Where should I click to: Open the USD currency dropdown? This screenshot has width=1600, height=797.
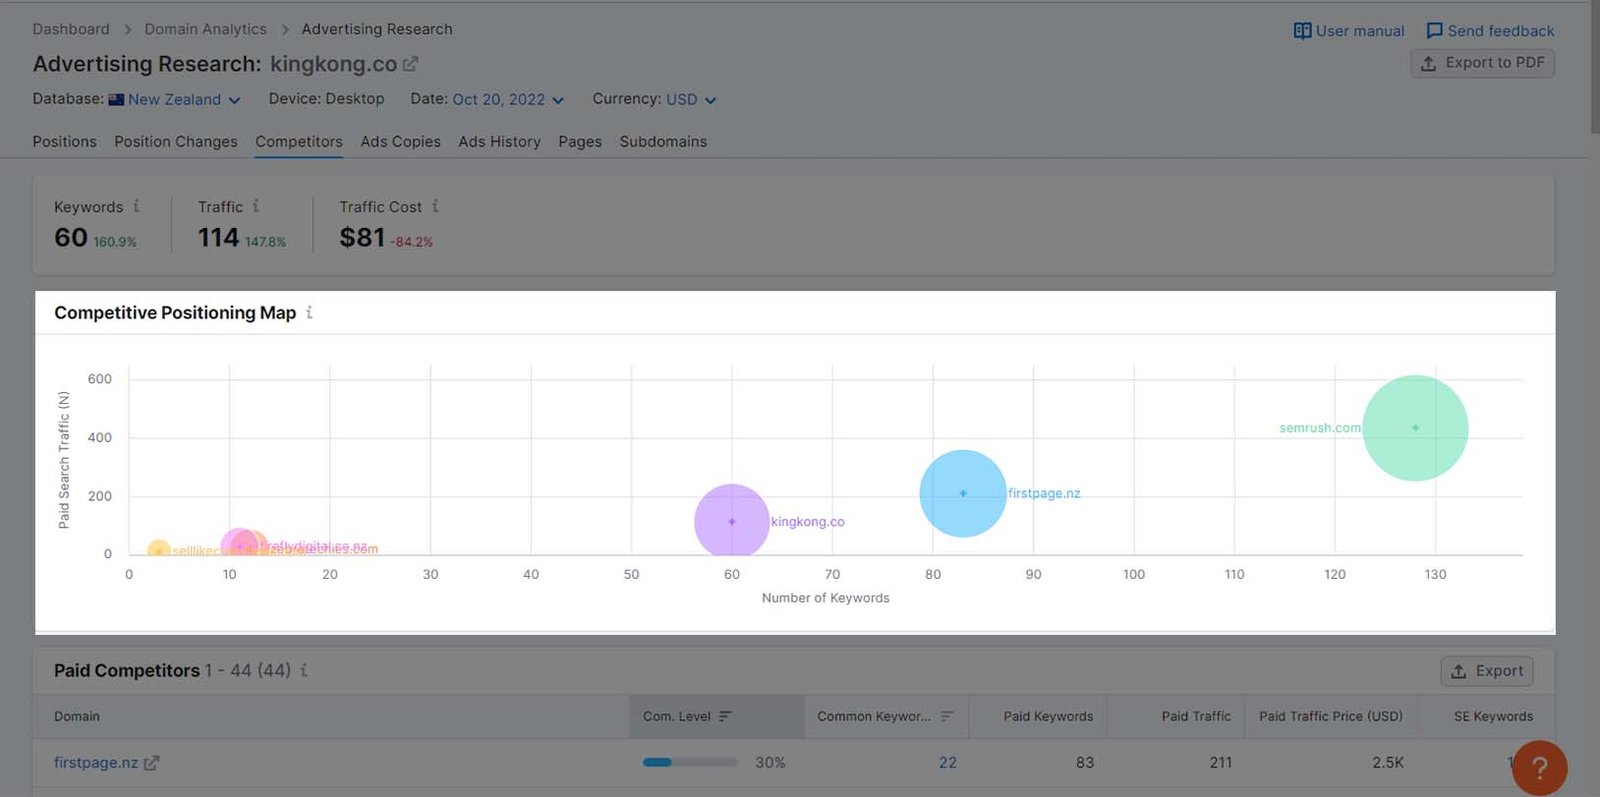pos(691,99)
